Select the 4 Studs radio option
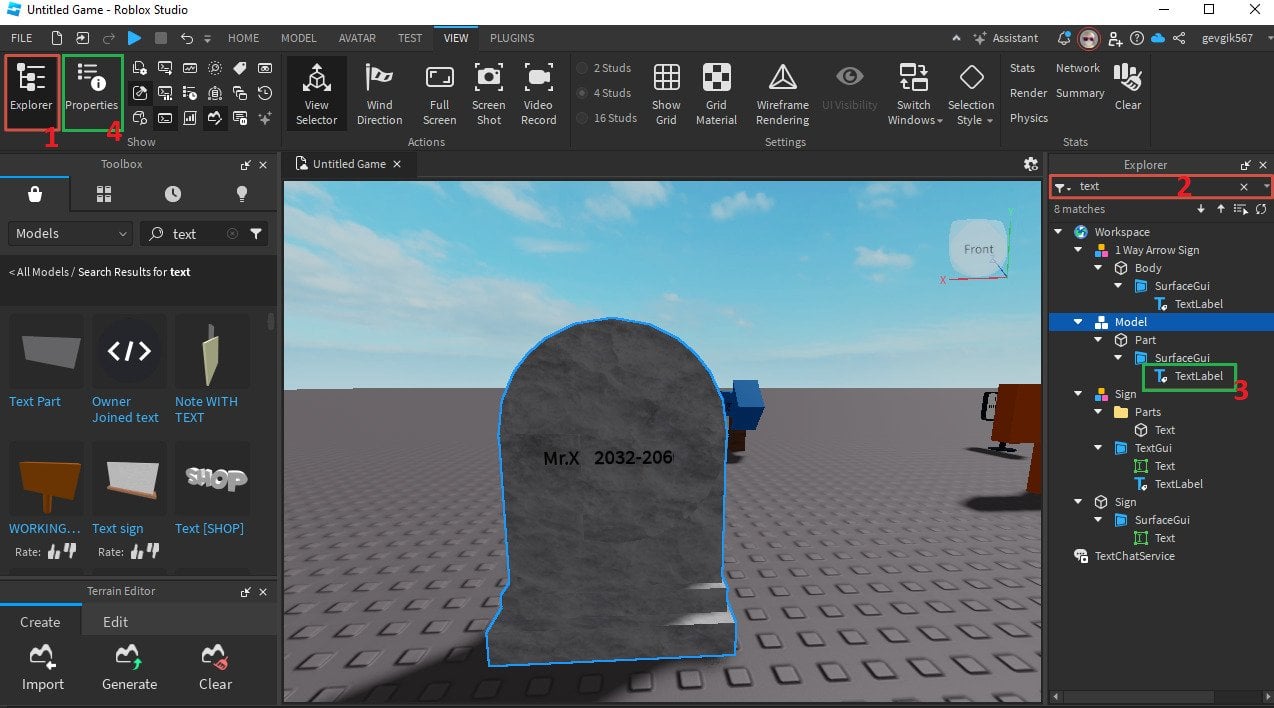This screenshot has width=1274, height=708. [x=604, y=93]
